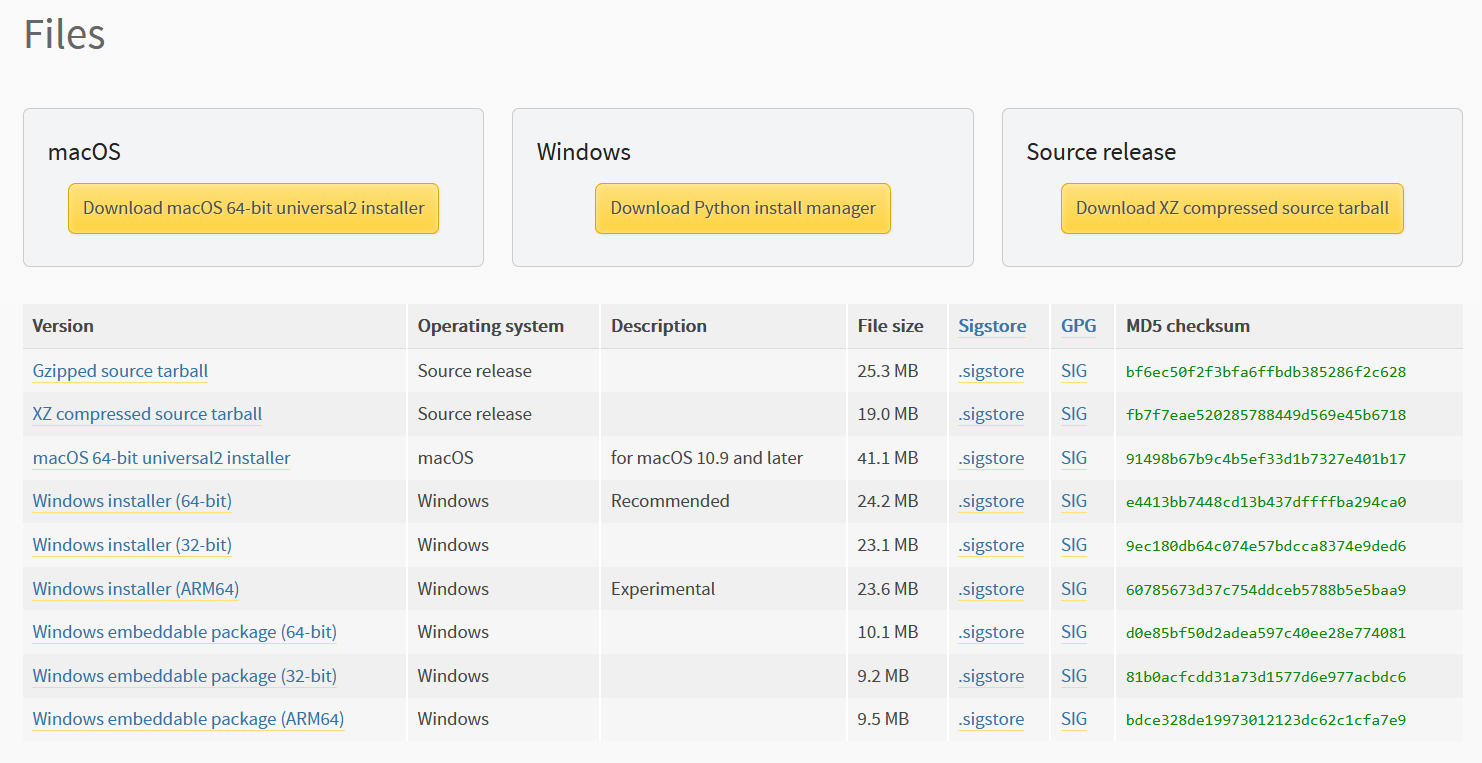Open Windows embeddable package (ARM64) link
The image size is (1482, 763).
pos(188,719)
